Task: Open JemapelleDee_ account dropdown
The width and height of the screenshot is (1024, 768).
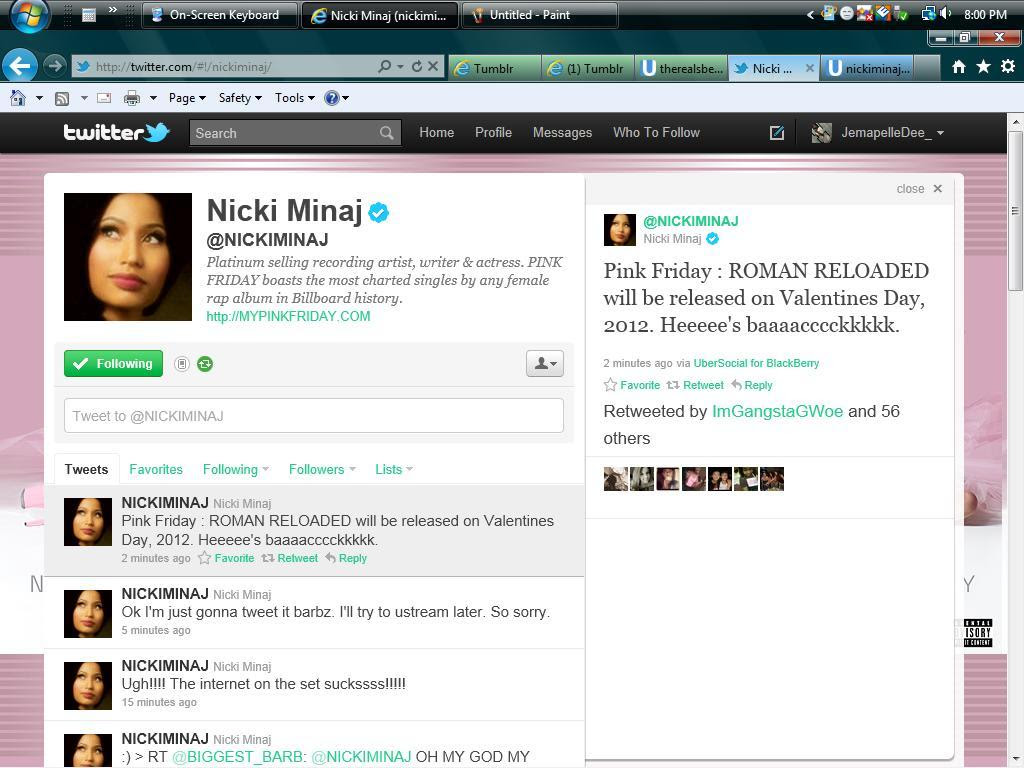Action: click(x=878, y=133)
